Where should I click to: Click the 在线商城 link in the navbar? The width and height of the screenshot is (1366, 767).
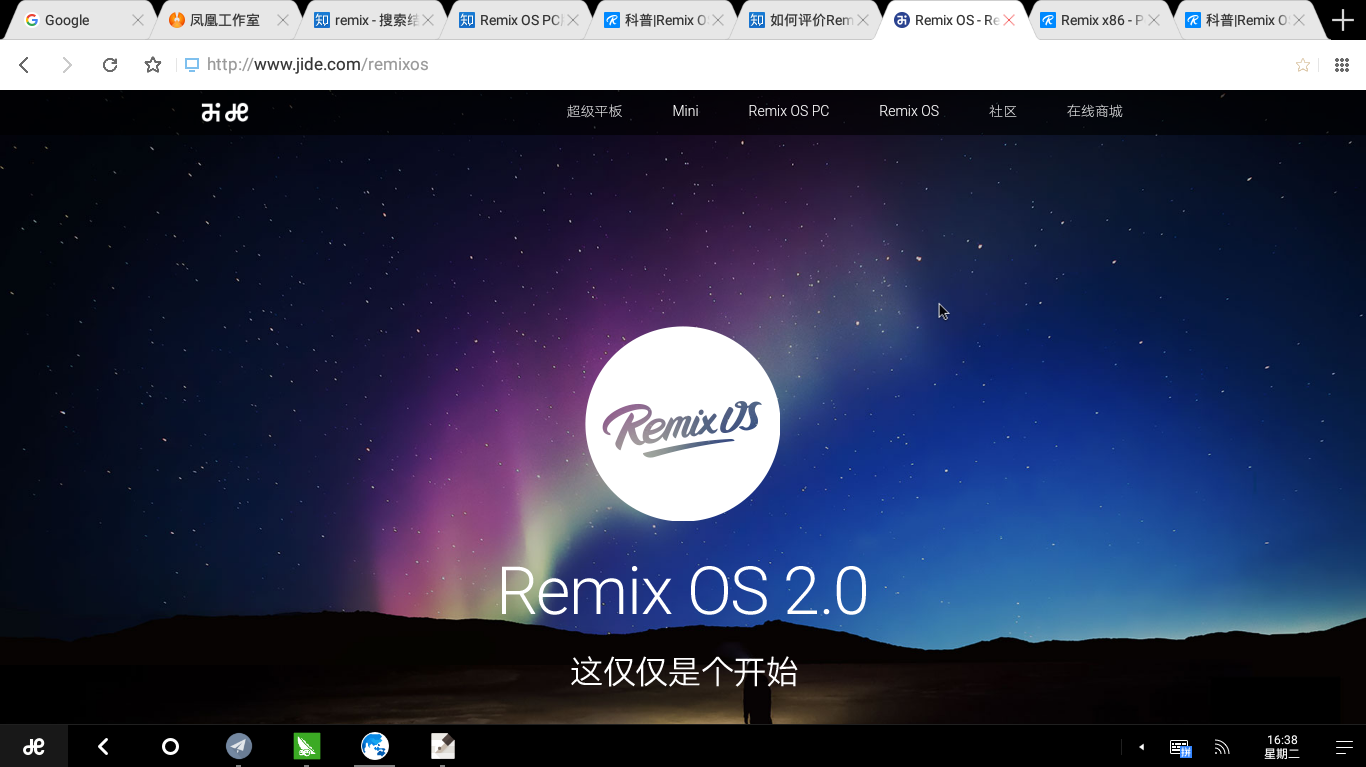point(1094,111)
